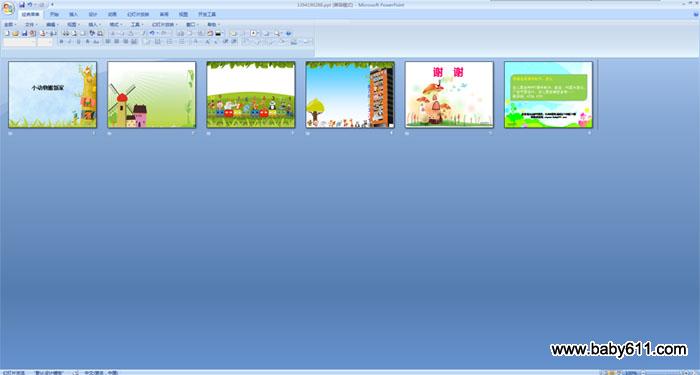
Task: Select the 谢谢 slide thumbnail
Action: pyautogui.click(x=449, y=95)
